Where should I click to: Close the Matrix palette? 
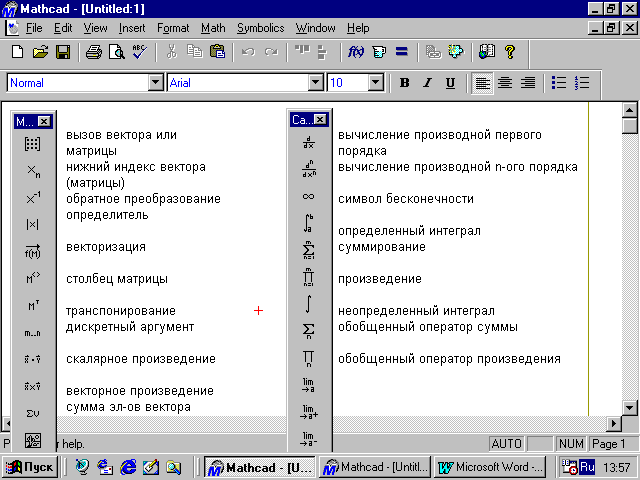(x=44, y=121)
